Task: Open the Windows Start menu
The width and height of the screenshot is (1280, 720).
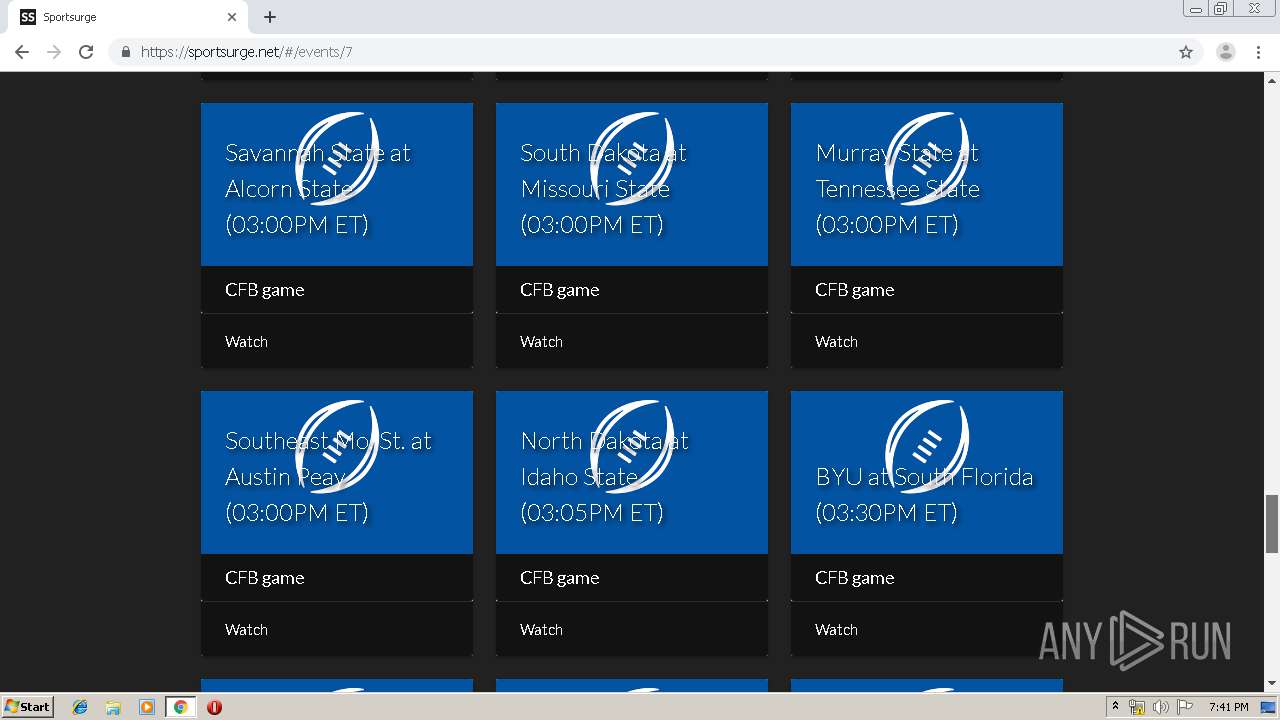Action: (x=27, y=707)
